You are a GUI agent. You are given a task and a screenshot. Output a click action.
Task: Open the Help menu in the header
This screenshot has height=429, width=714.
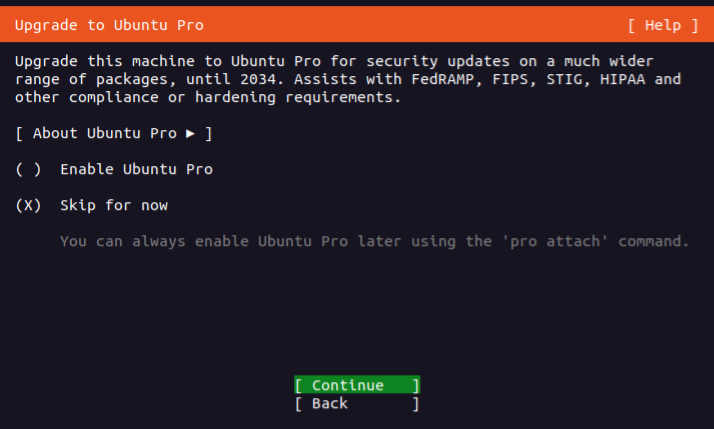664,25
